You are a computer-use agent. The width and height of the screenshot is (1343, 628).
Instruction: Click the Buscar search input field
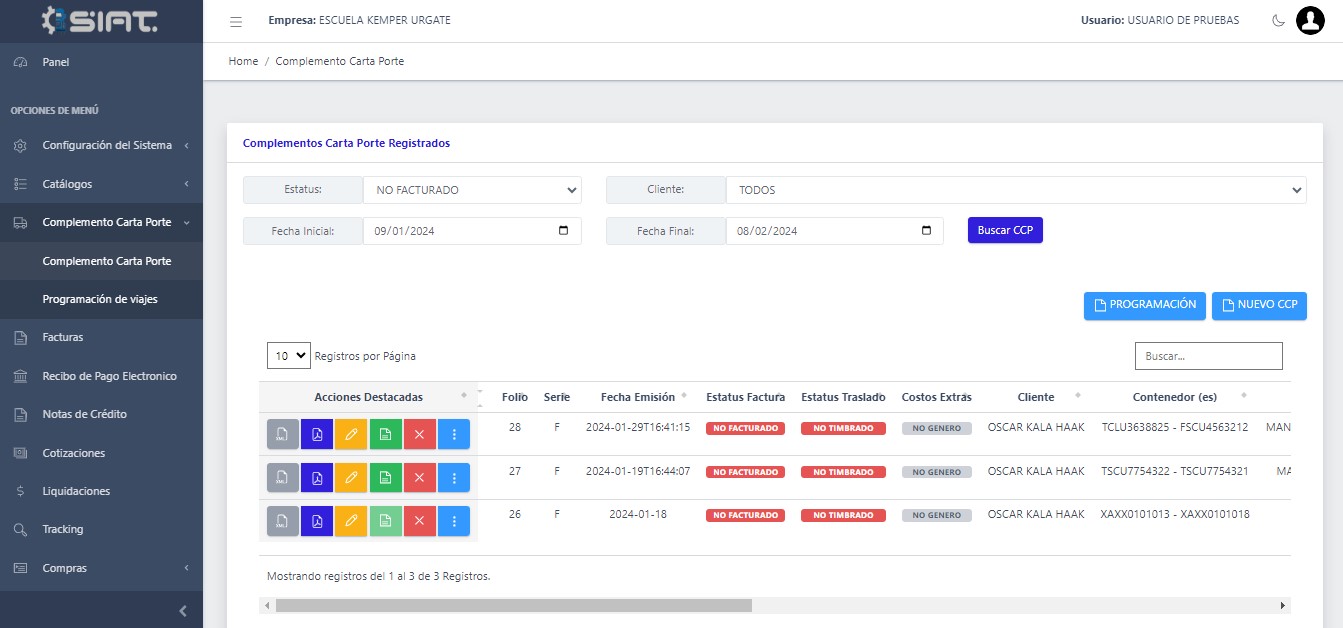coord(1208,356)
